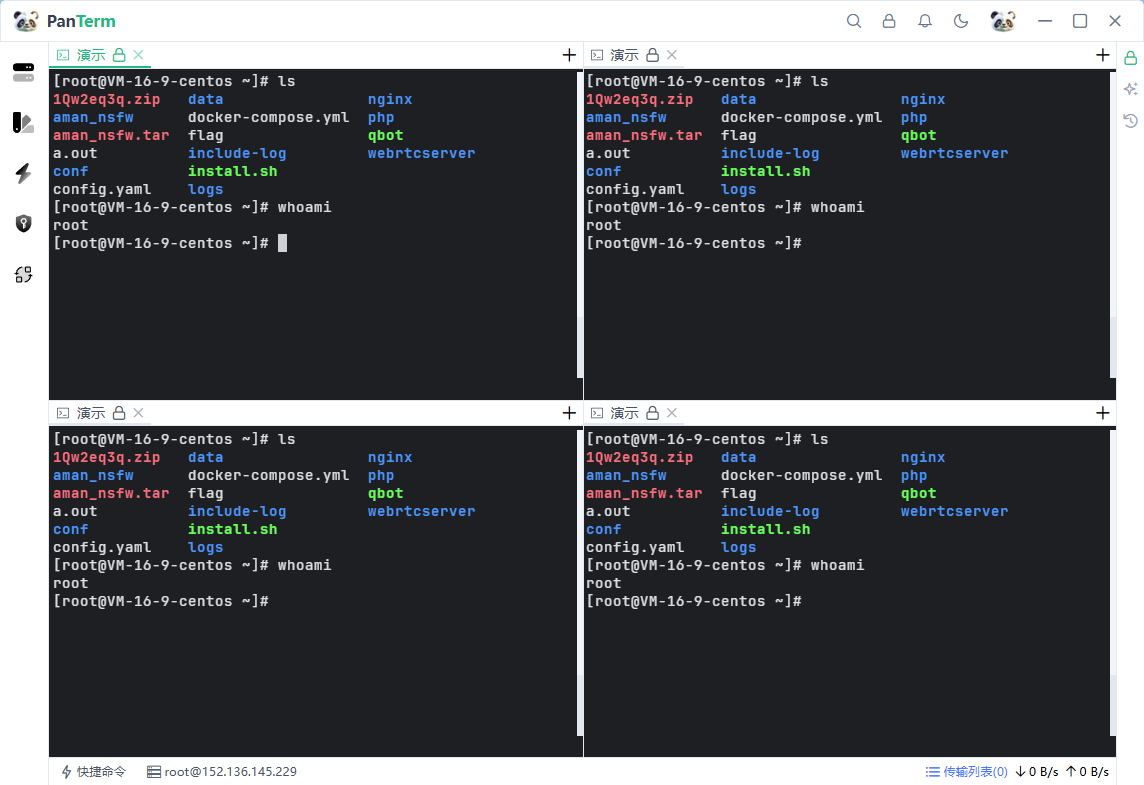
Task: Open notifications bell in title bar
Action: pos(925,21)
